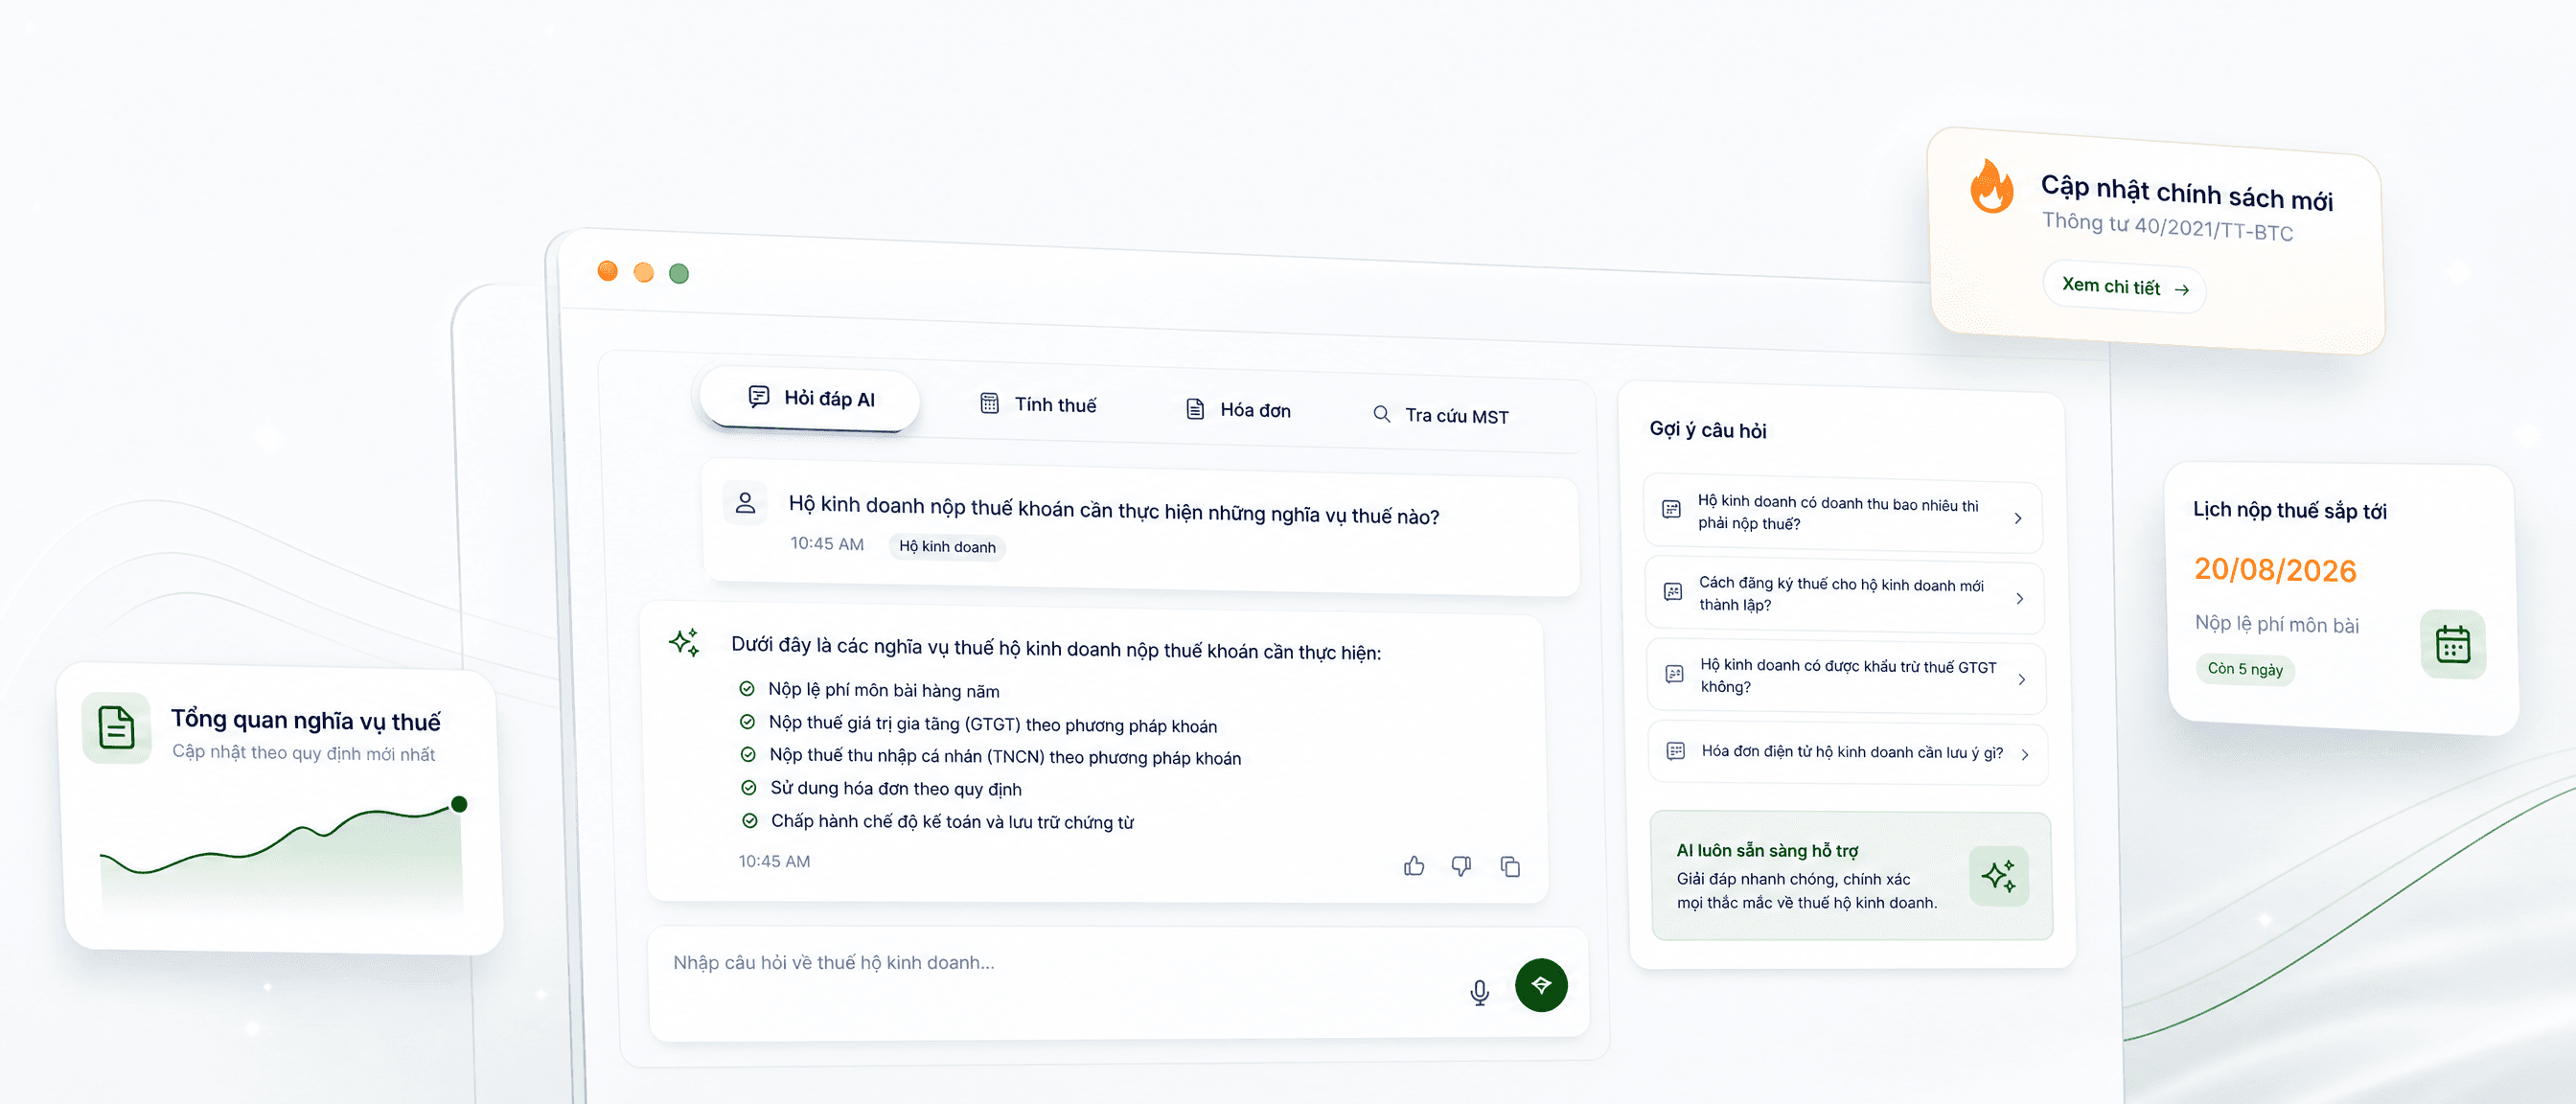
Task: Open suggestion about khấu trừ thuế GTGT
Action: pos(1847,676)
